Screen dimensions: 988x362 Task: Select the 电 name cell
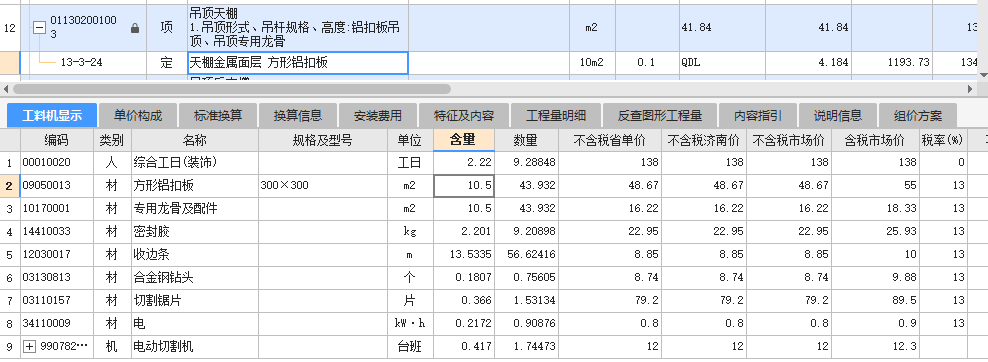click(x=195, y=324)
